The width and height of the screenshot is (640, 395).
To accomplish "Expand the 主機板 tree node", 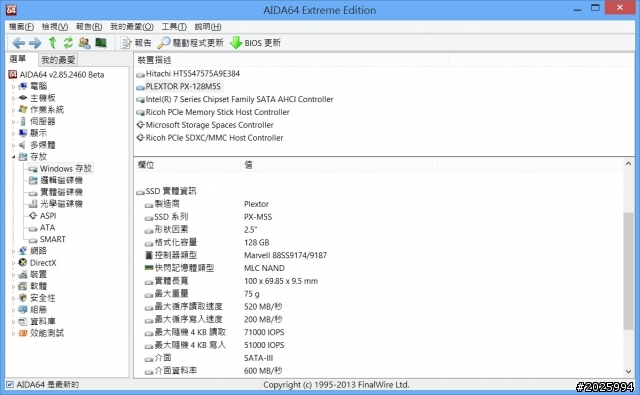I will pyautogui.click(x=13, y=98).
